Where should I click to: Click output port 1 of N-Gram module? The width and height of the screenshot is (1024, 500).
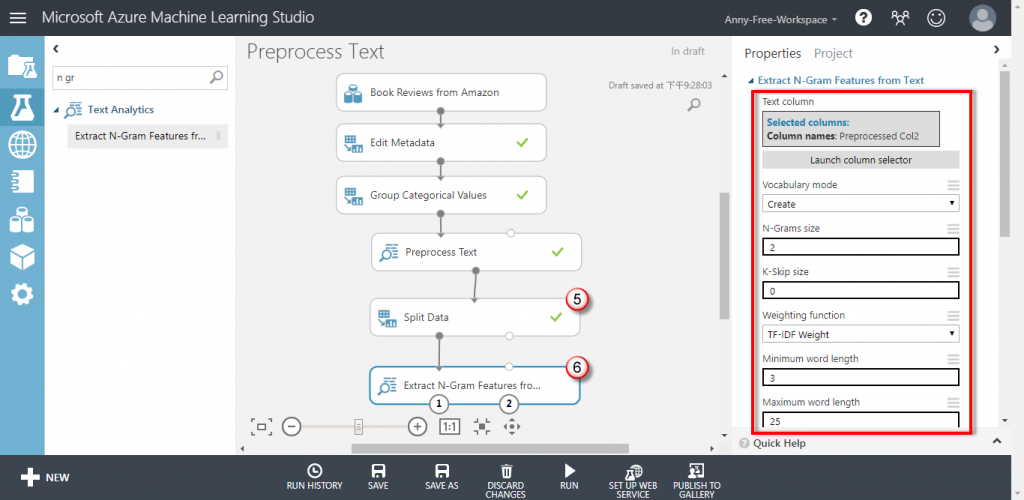[439, 405]
